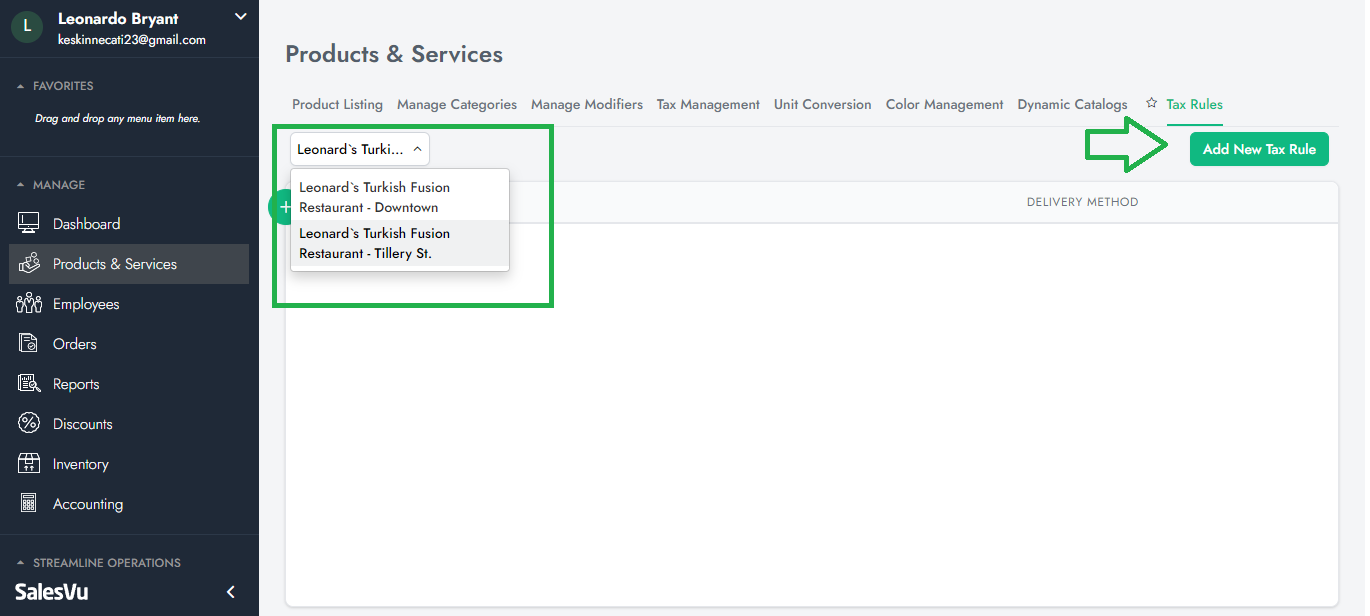Image resolution: width=1370 pixels, height=616 pixels.
Task: Click the Employees group icon
Action: [29, 304]
